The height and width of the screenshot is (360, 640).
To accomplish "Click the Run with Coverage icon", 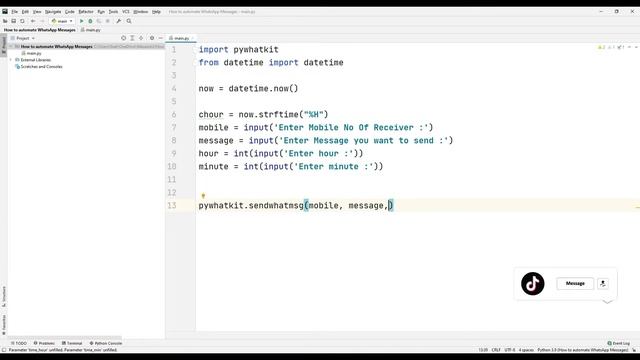I will 99,21.
